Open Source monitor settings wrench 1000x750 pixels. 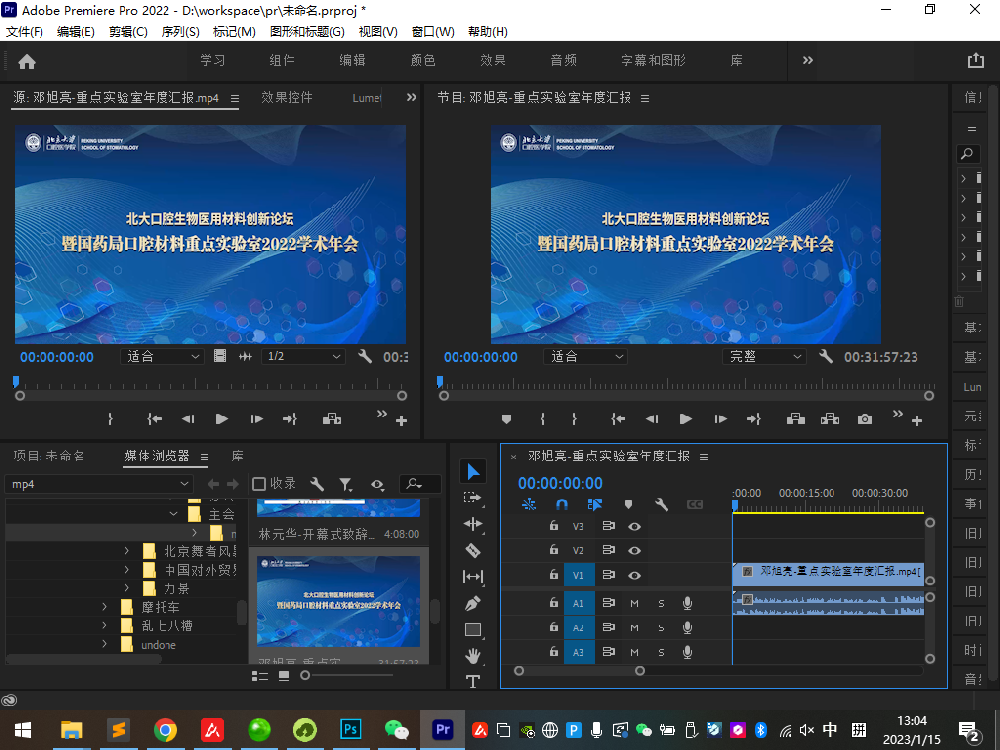365,356
